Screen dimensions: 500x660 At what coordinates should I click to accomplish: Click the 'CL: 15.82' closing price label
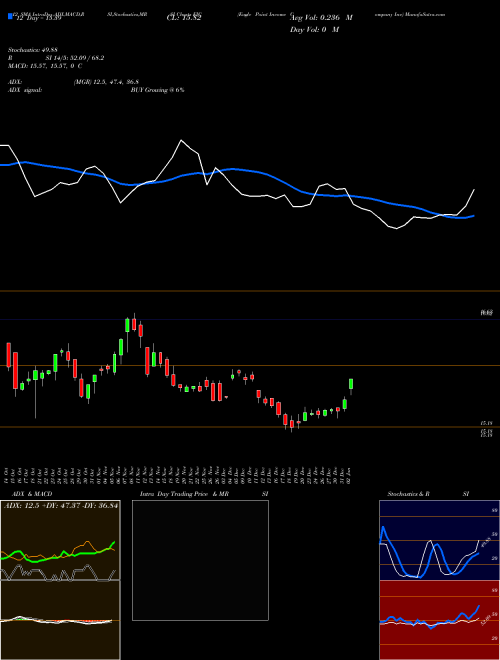pos(184,18)
